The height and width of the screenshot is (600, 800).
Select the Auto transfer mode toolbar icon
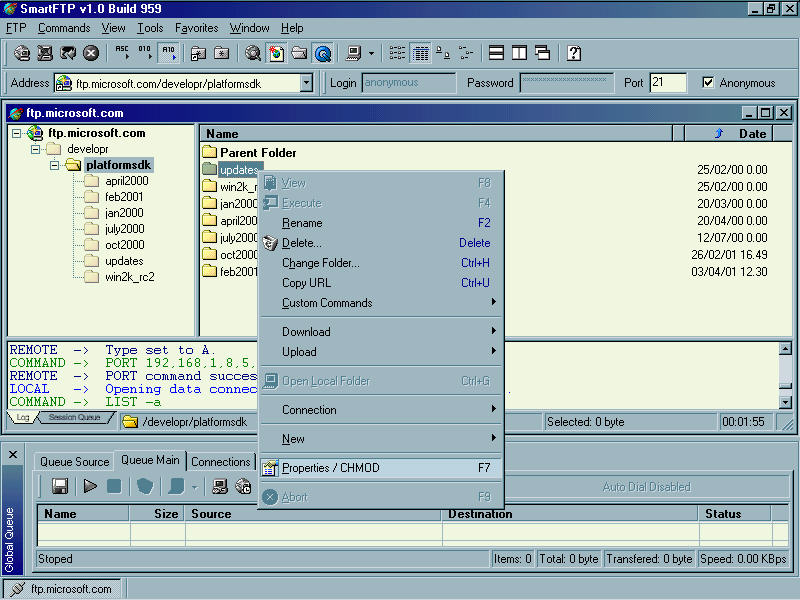[168, 53]
